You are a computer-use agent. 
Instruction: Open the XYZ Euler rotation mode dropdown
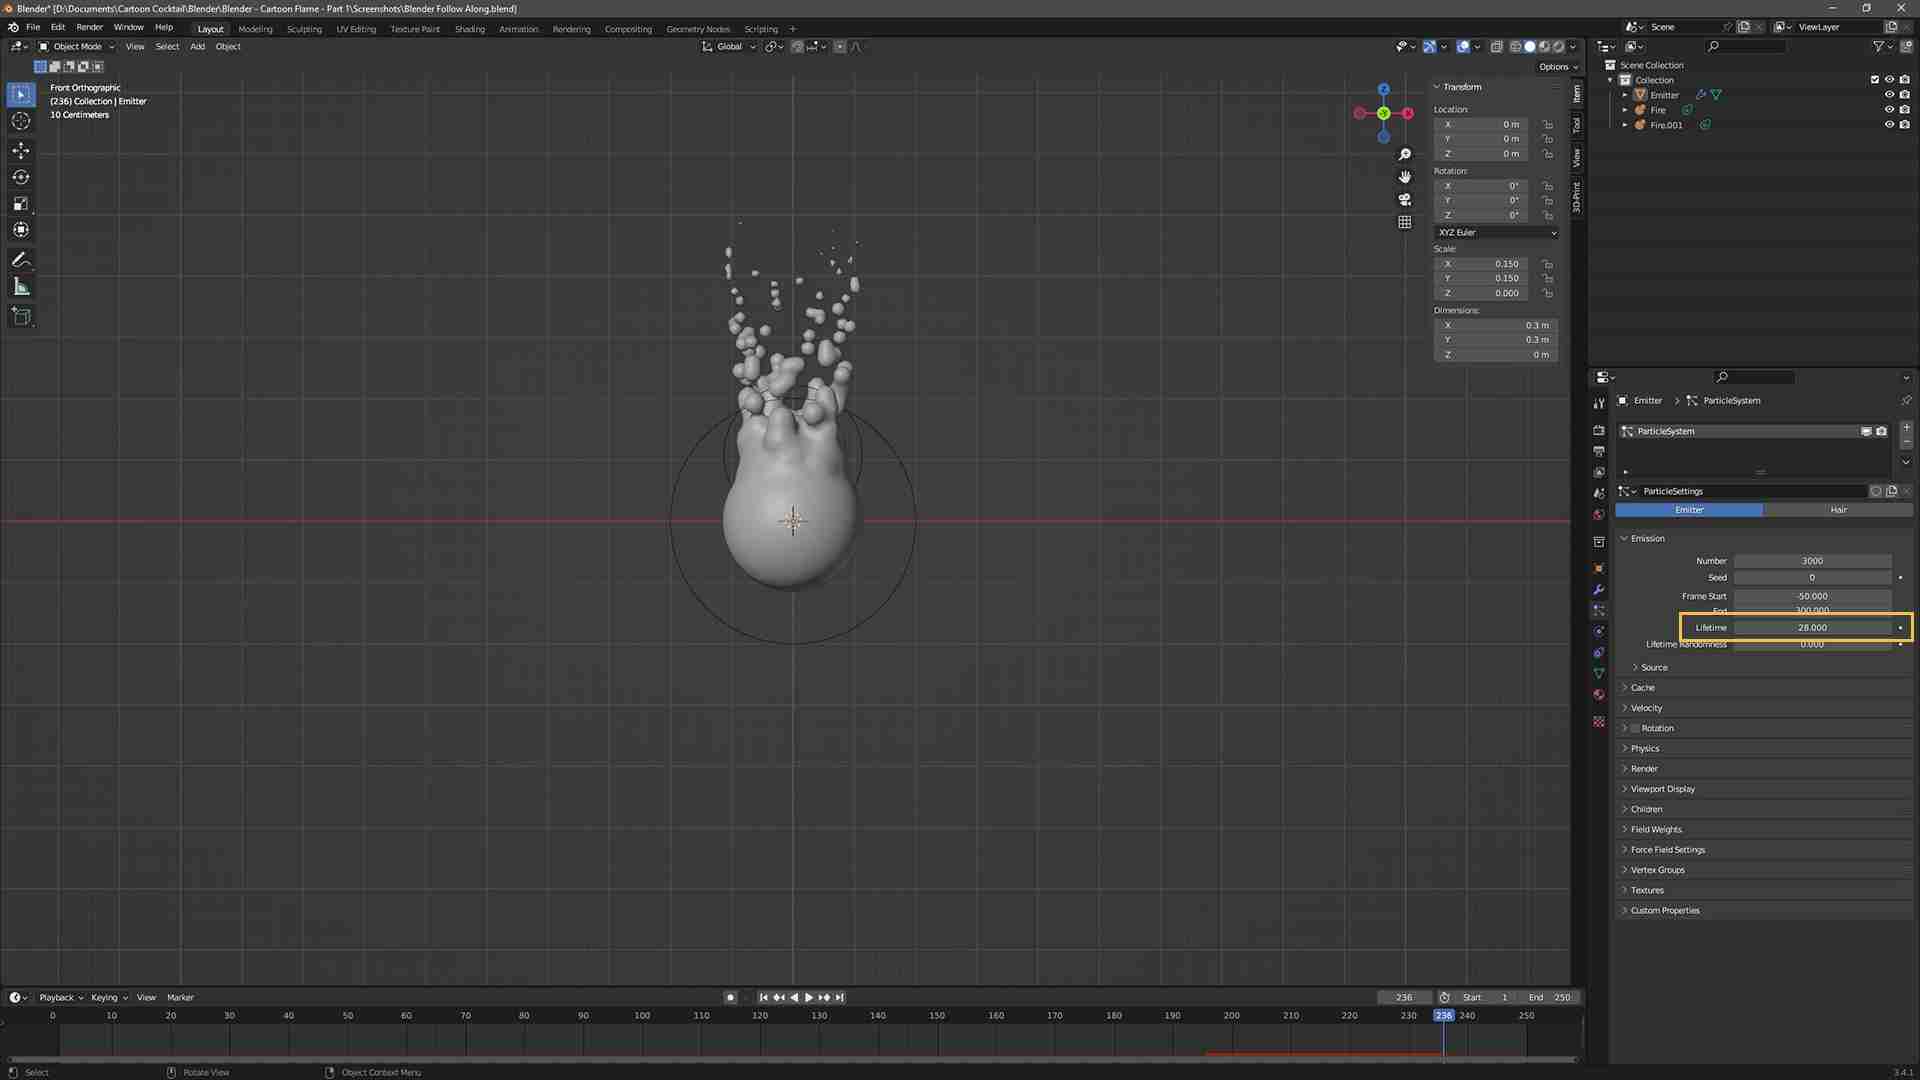coord(1496,232)
